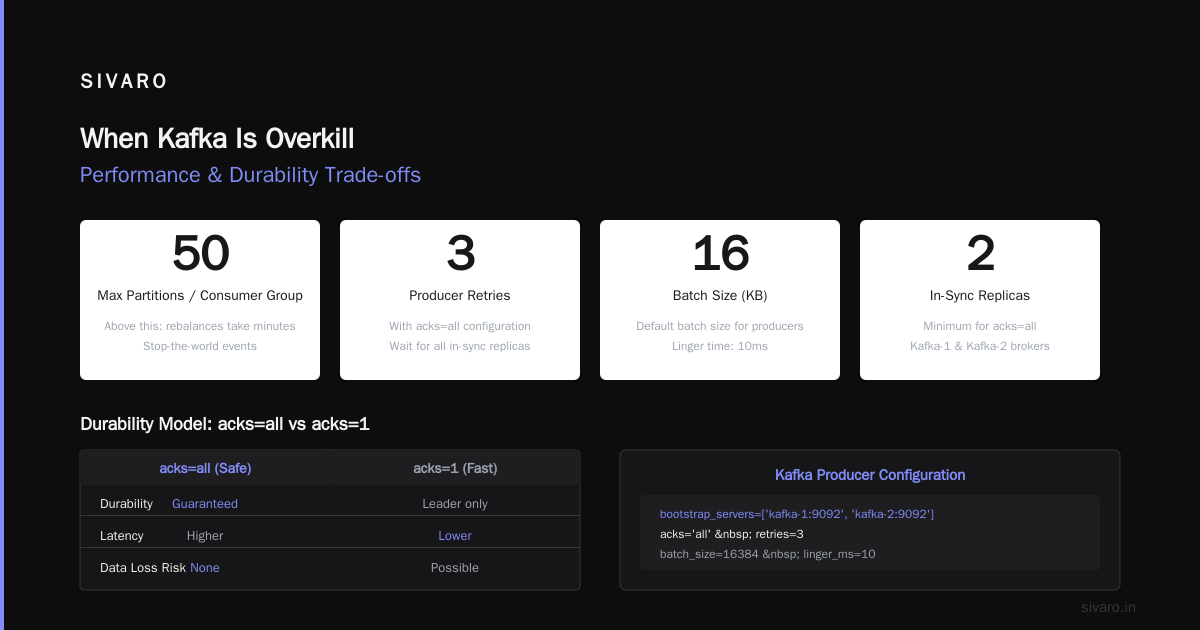Click the Kafka Producer Configuration title
Viewport: 1200px width, 630px height.
(870, 475)
